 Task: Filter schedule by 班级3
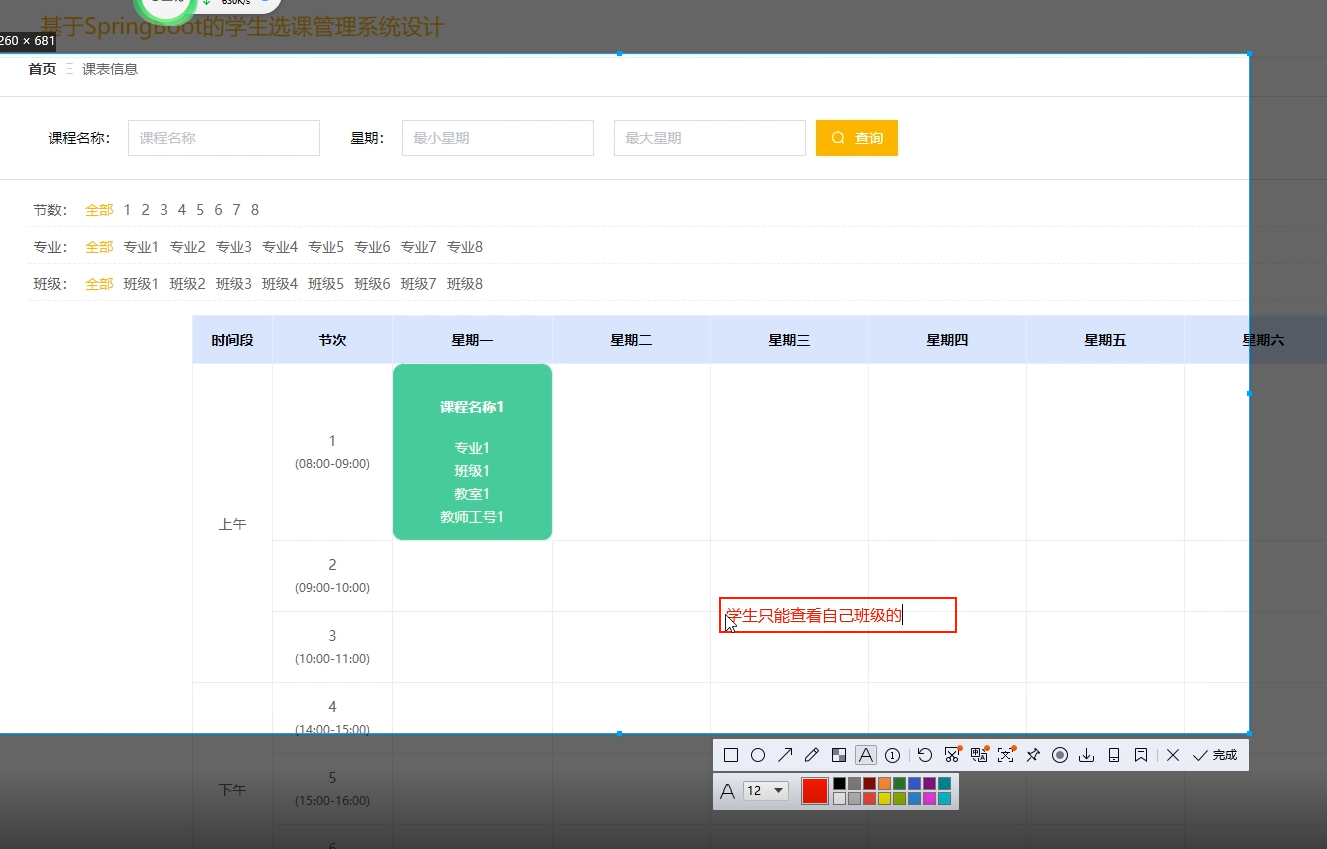point(234,284)
